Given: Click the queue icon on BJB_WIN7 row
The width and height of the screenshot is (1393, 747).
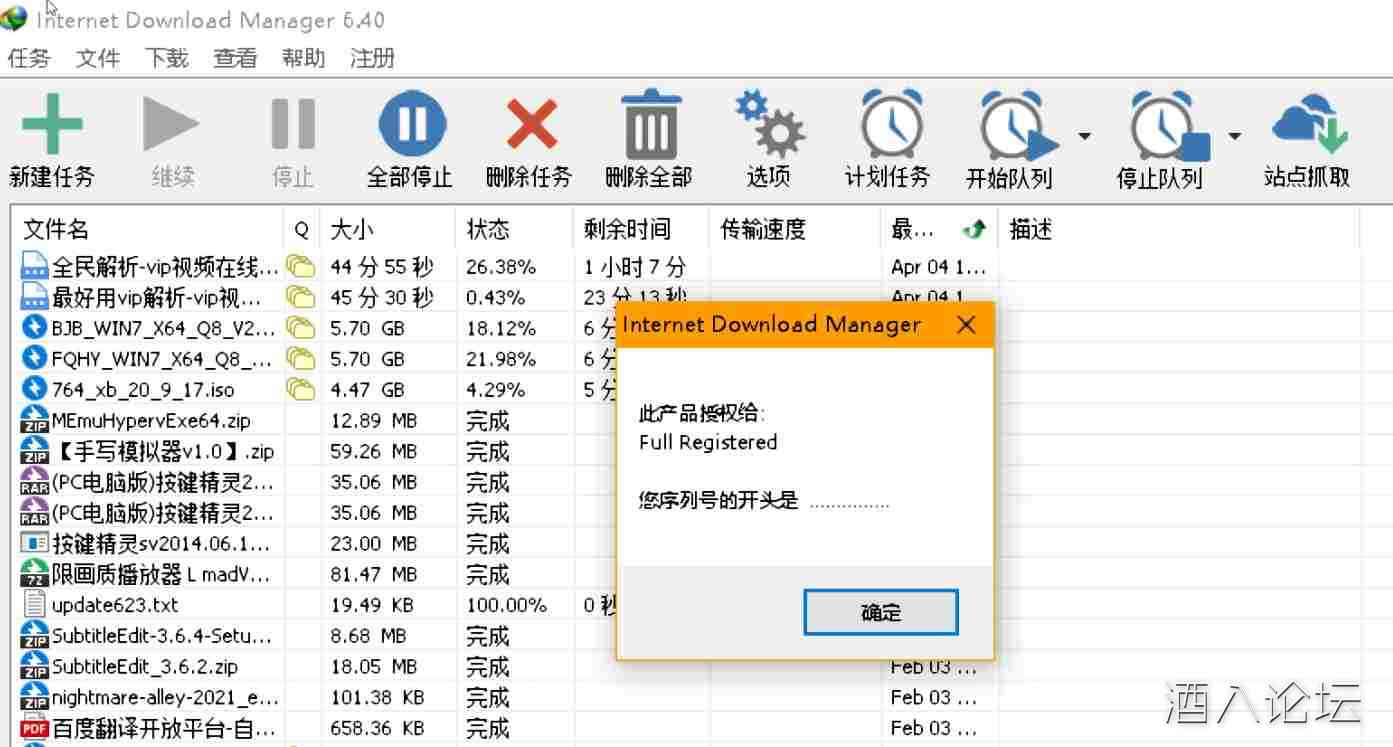Looking at the screenshot, I should click(x=300, y=327).
